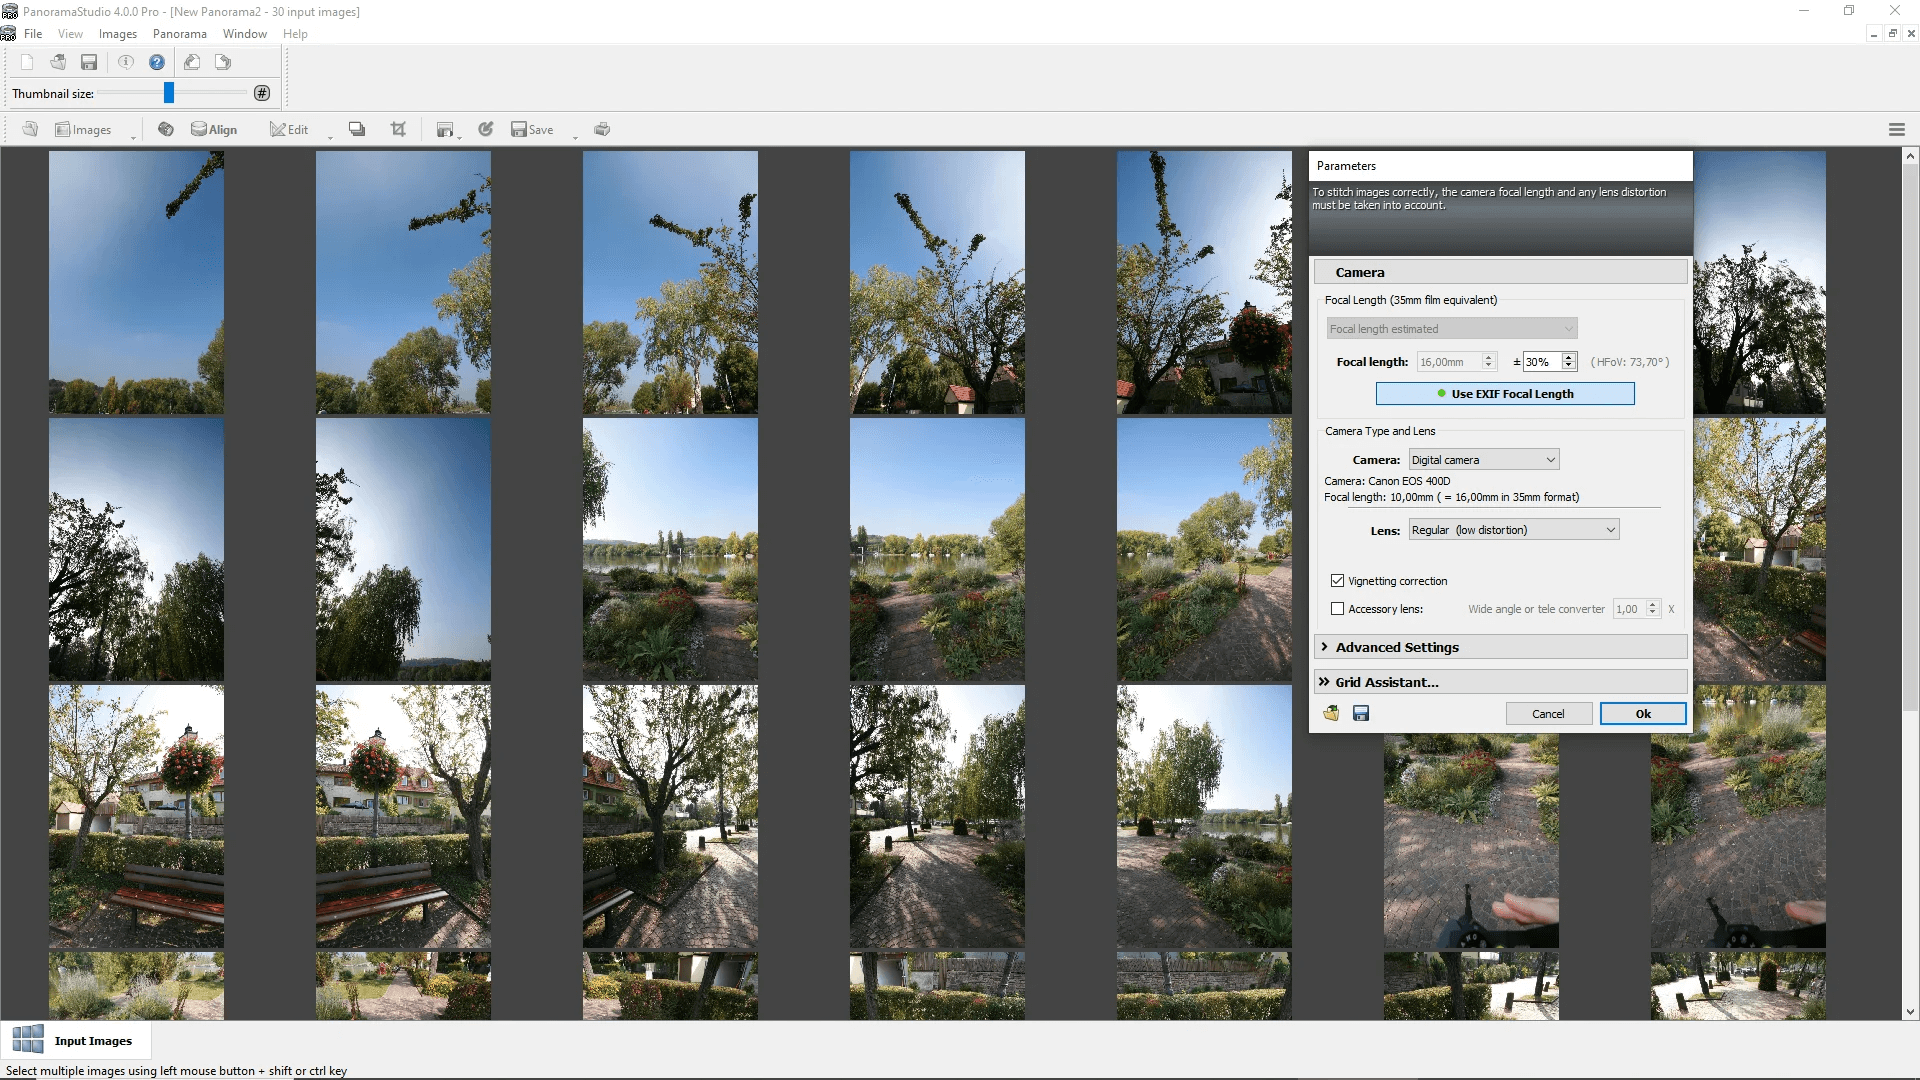The height and width of the screenshot is (1080, 1920).
Task: Adjust the Thumbnail size slider
Action: click(x=170, y=92)
